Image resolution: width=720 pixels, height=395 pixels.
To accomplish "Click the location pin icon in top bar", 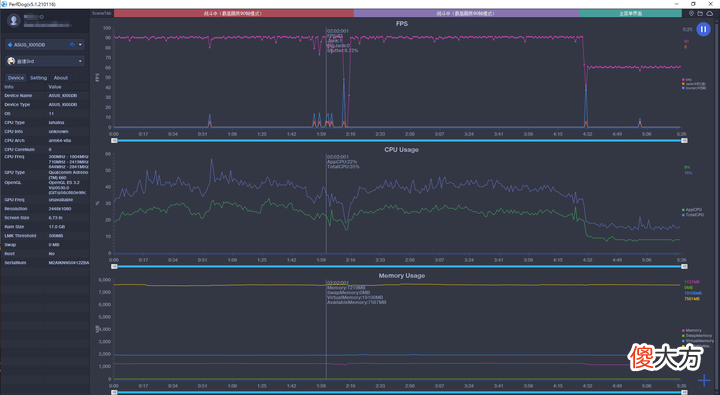I will (x=691, y=13).
